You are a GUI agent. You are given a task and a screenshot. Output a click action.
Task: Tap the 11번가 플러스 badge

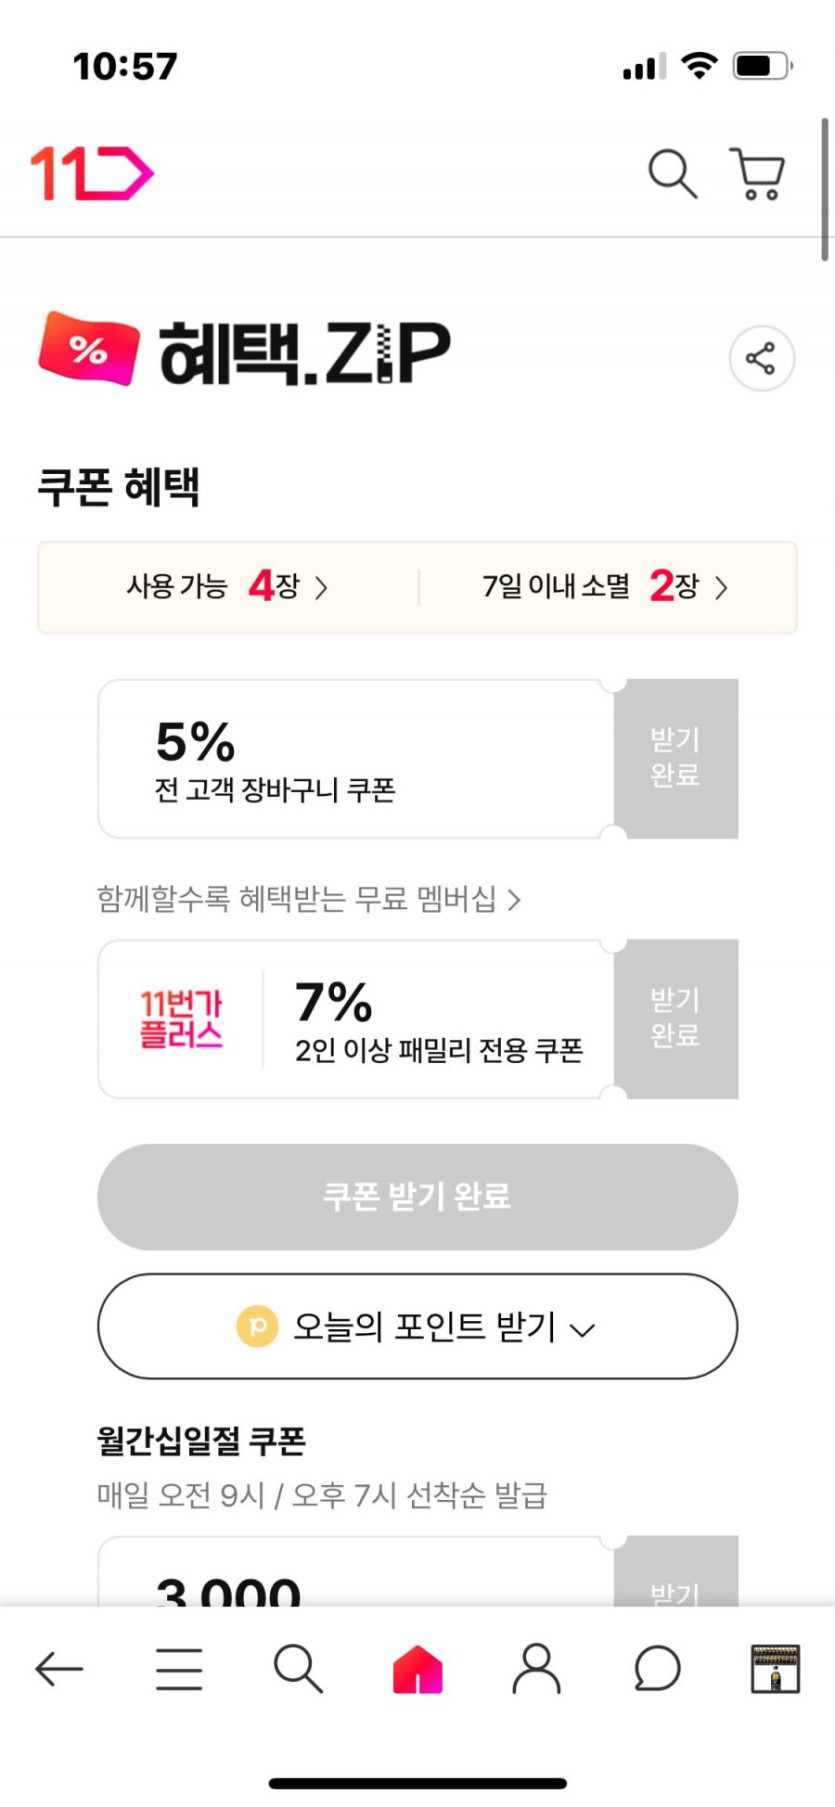181,1018
